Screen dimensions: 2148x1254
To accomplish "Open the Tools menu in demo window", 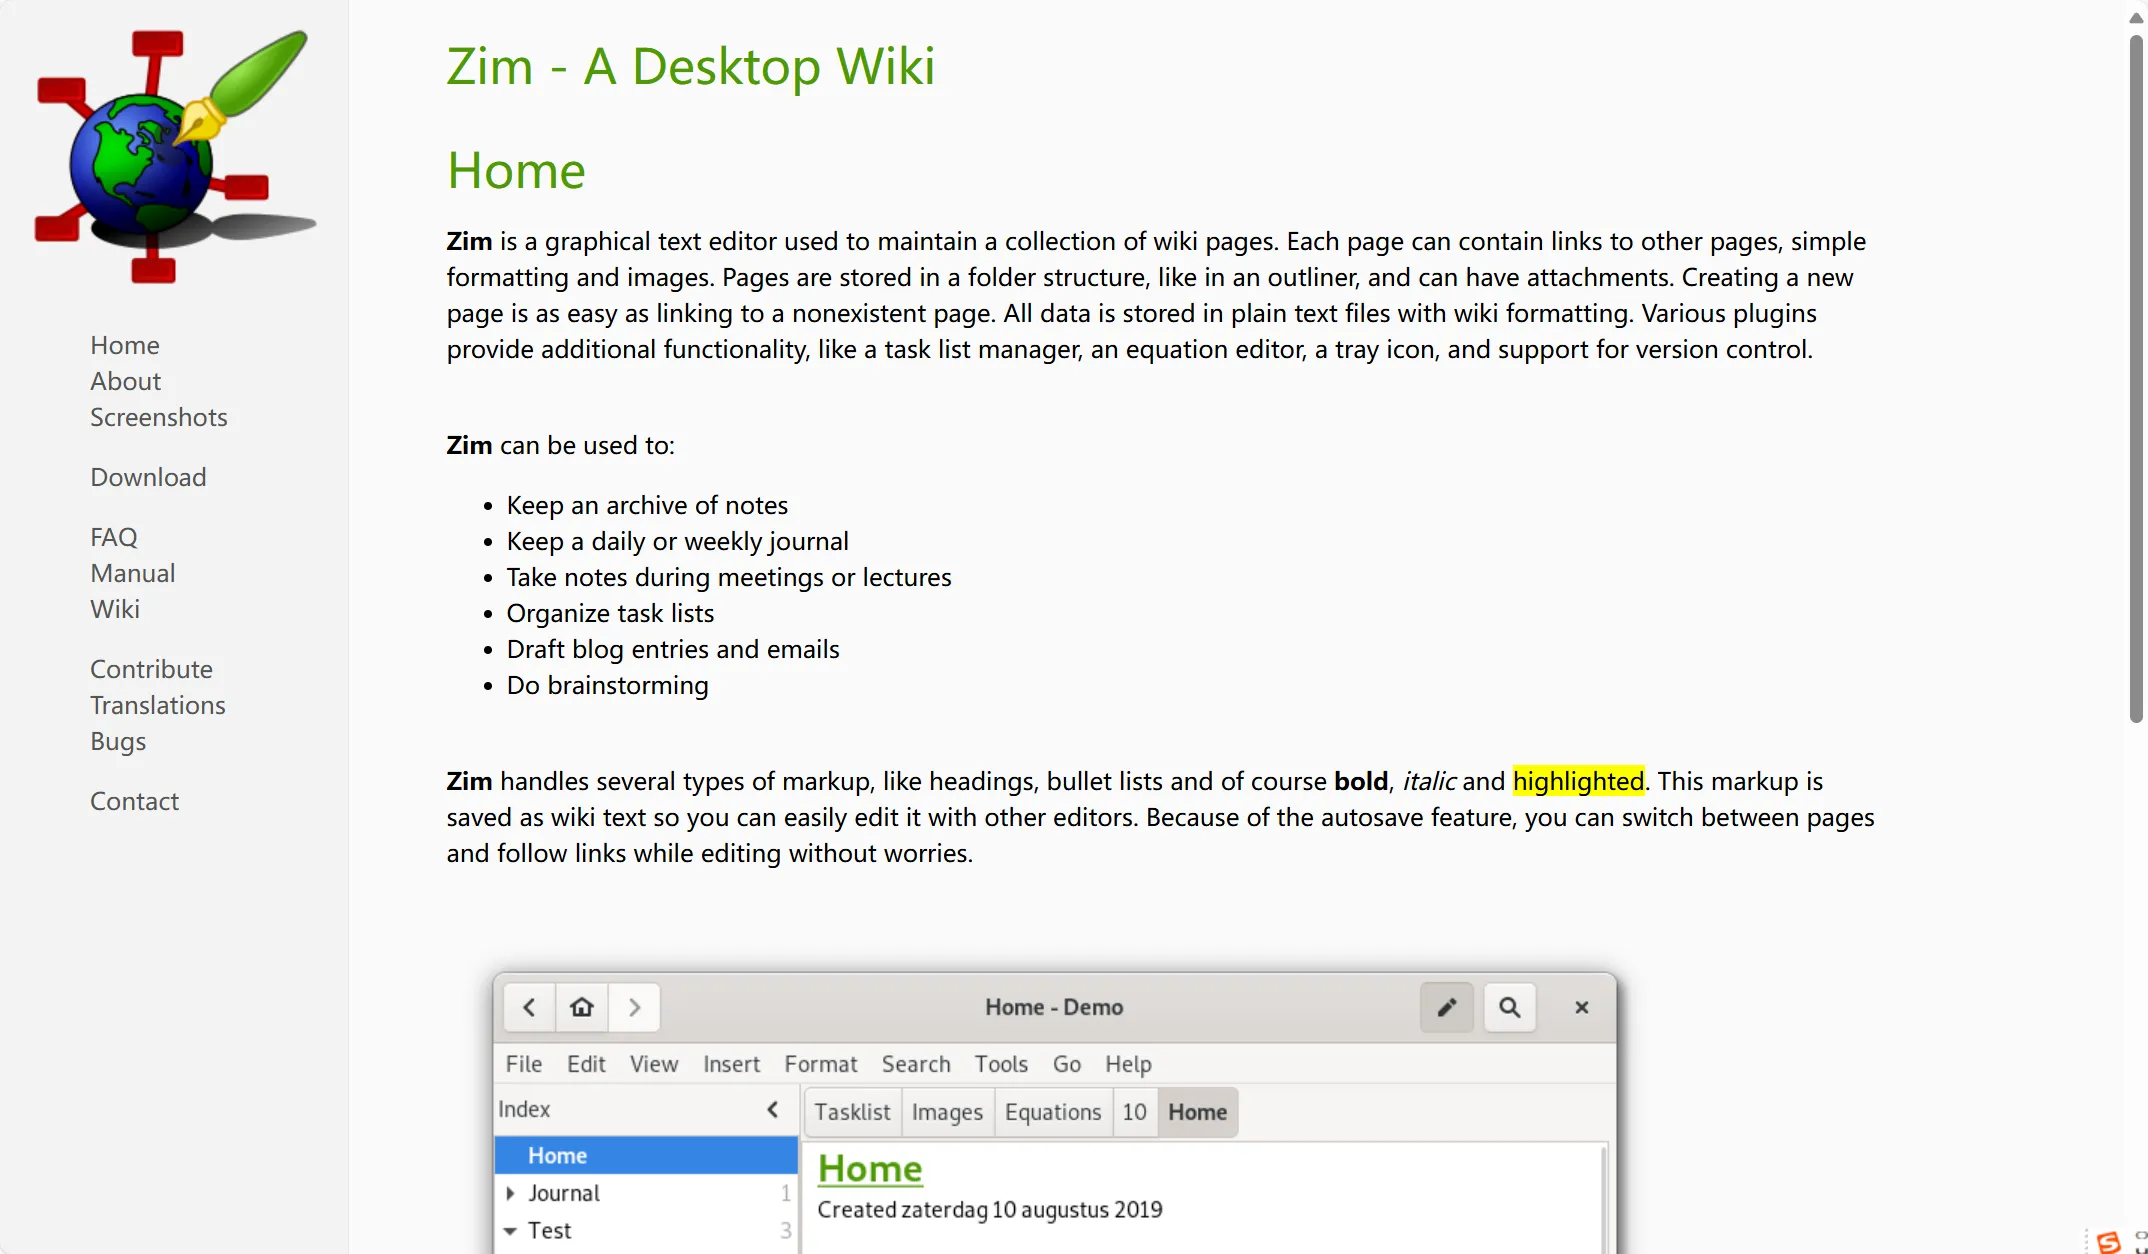I will (x=1000, y=1063).
